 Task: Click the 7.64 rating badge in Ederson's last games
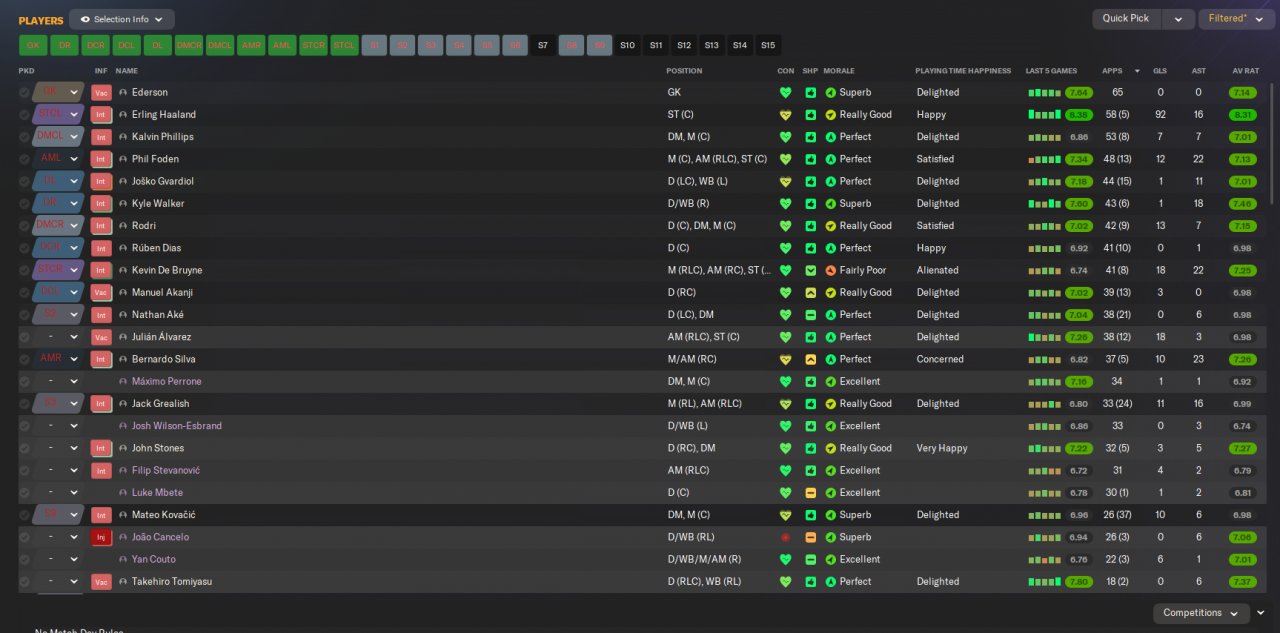pos(1079,92)
